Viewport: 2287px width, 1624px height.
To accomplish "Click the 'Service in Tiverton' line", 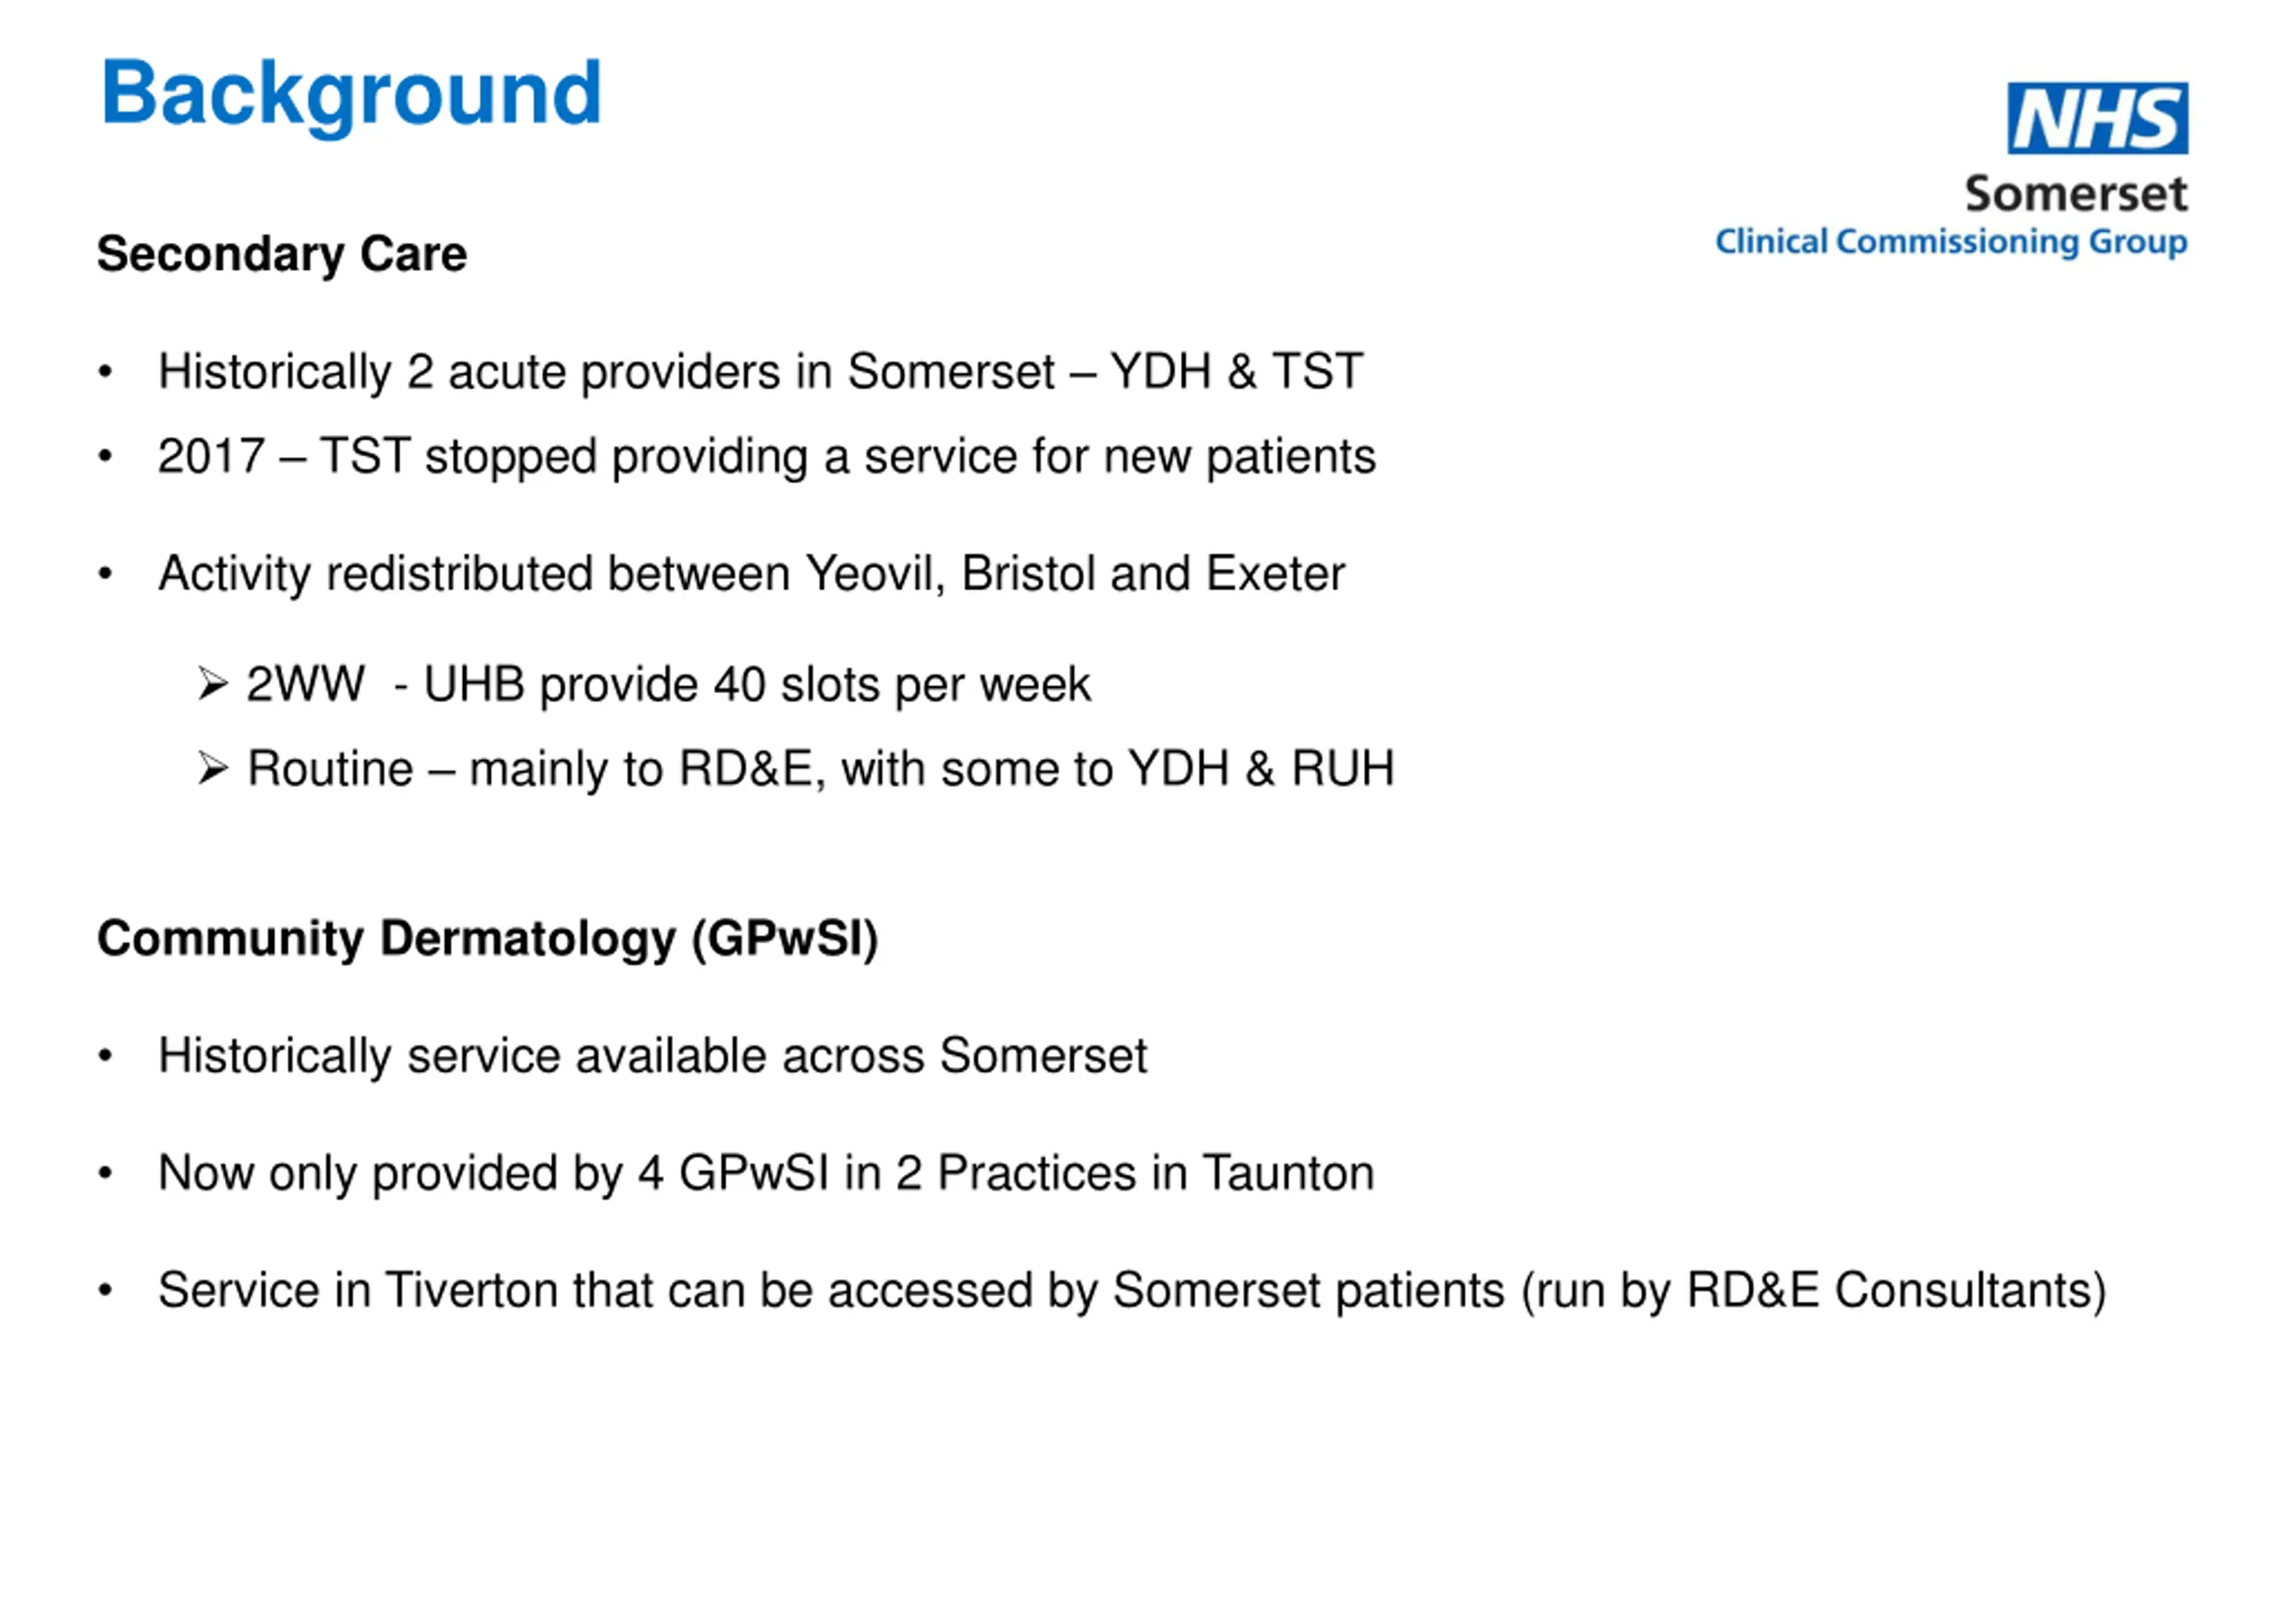I will pyautogui.click(x=1132, y=1291).
